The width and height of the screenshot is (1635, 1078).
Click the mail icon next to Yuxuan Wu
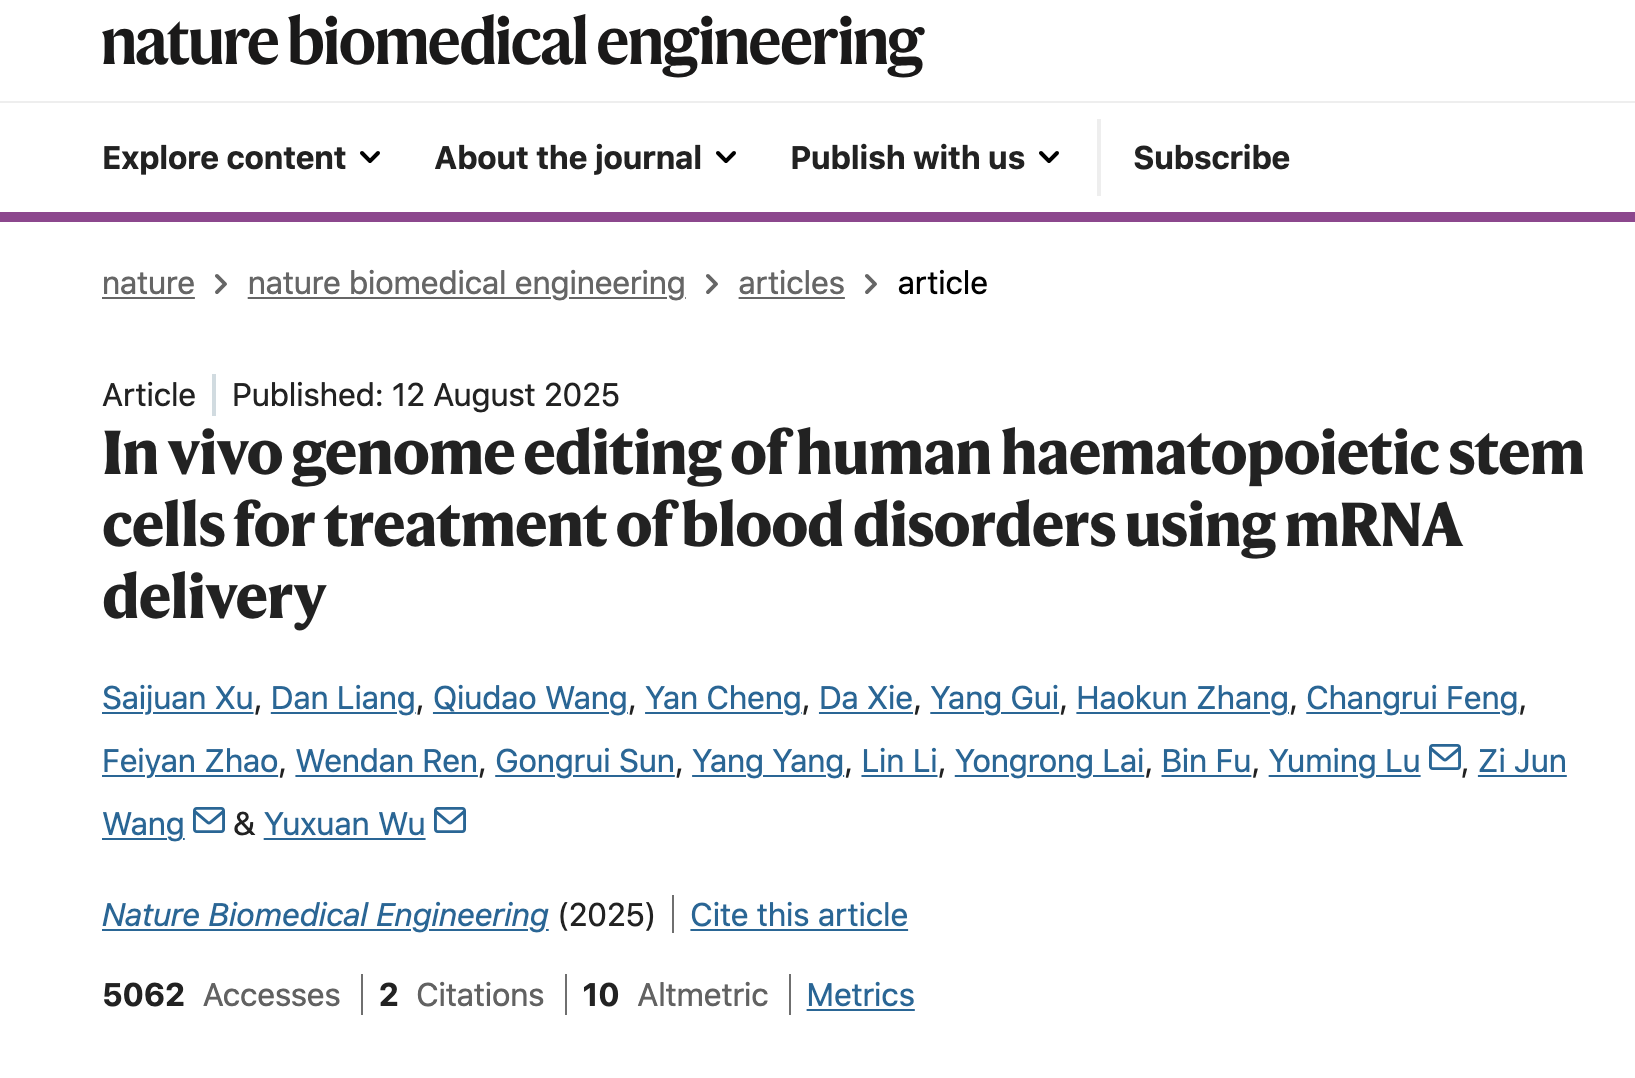[450, 821]
